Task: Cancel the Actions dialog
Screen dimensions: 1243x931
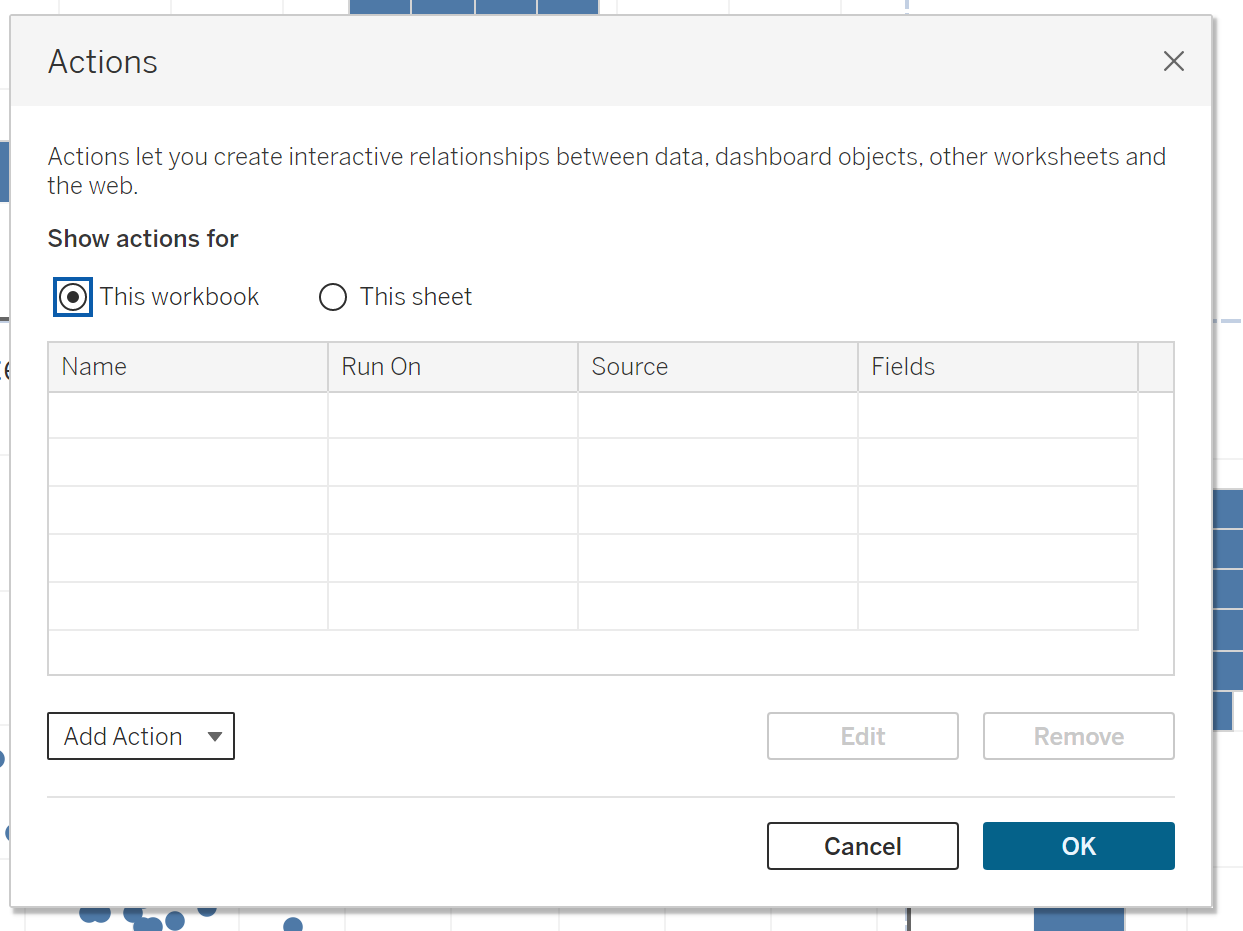Action: [x=862, y=846]
